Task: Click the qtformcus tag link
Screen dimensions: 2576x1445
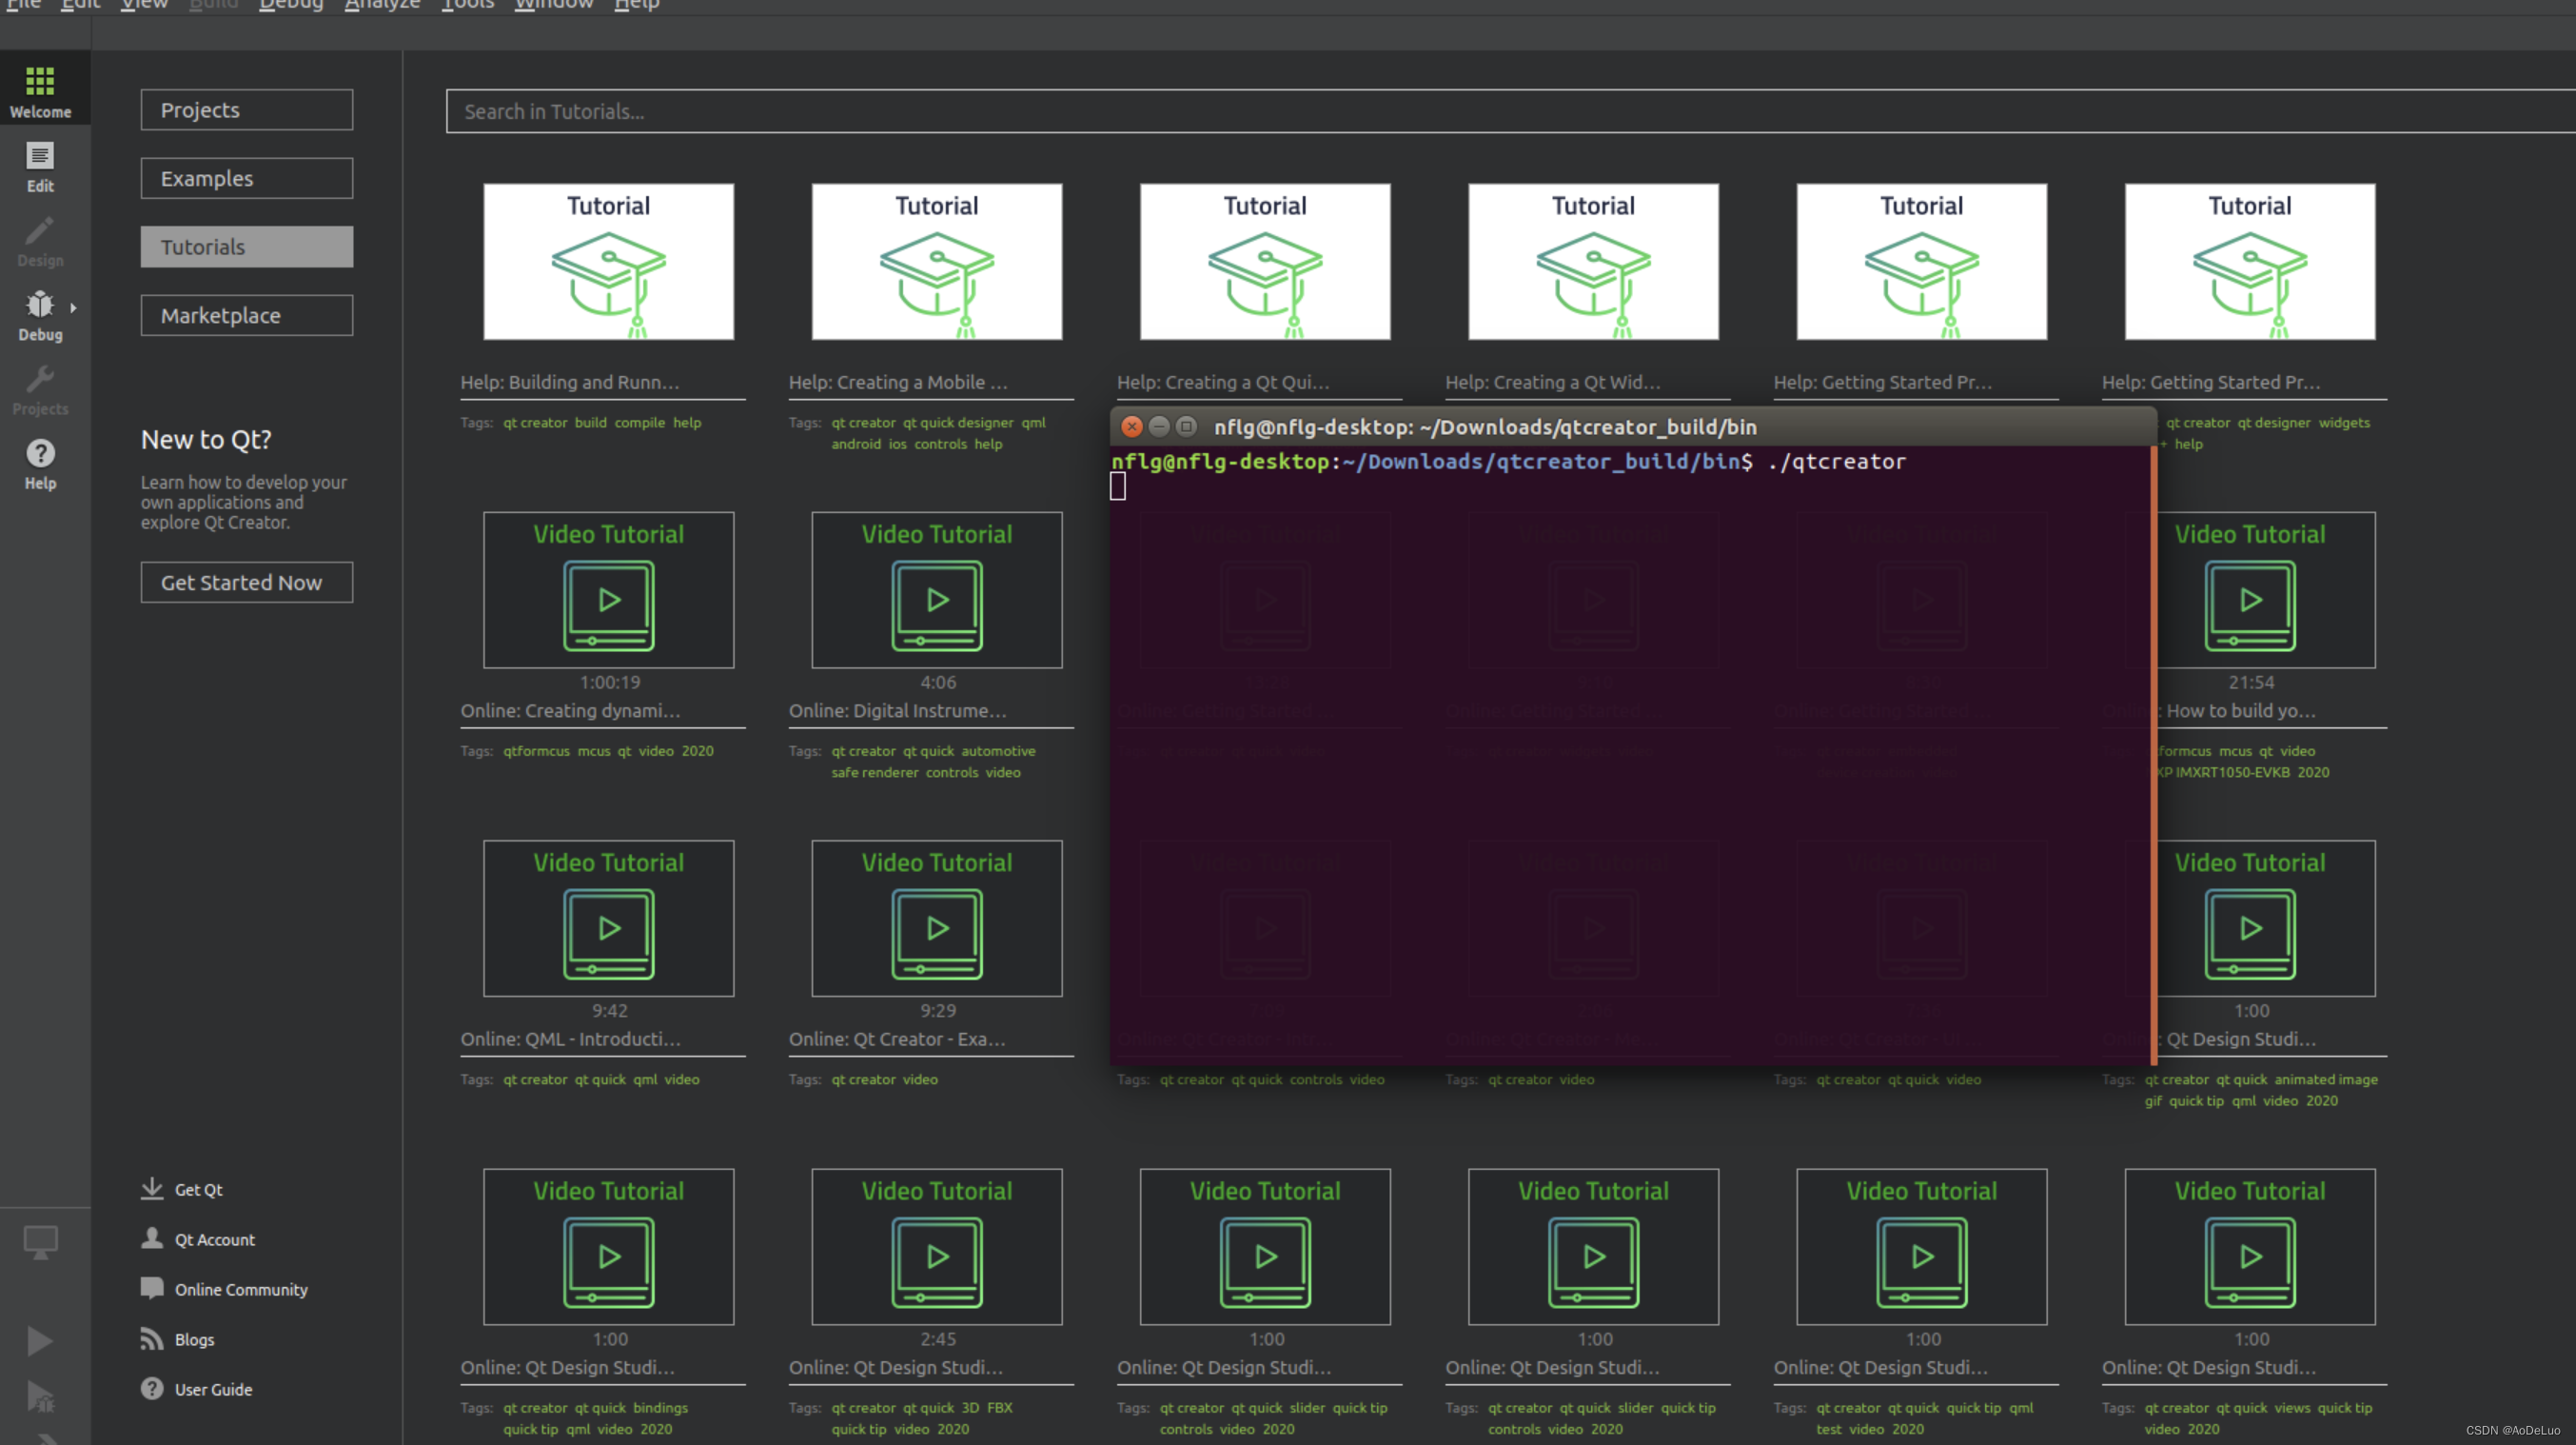Action: tap(537, 750)
